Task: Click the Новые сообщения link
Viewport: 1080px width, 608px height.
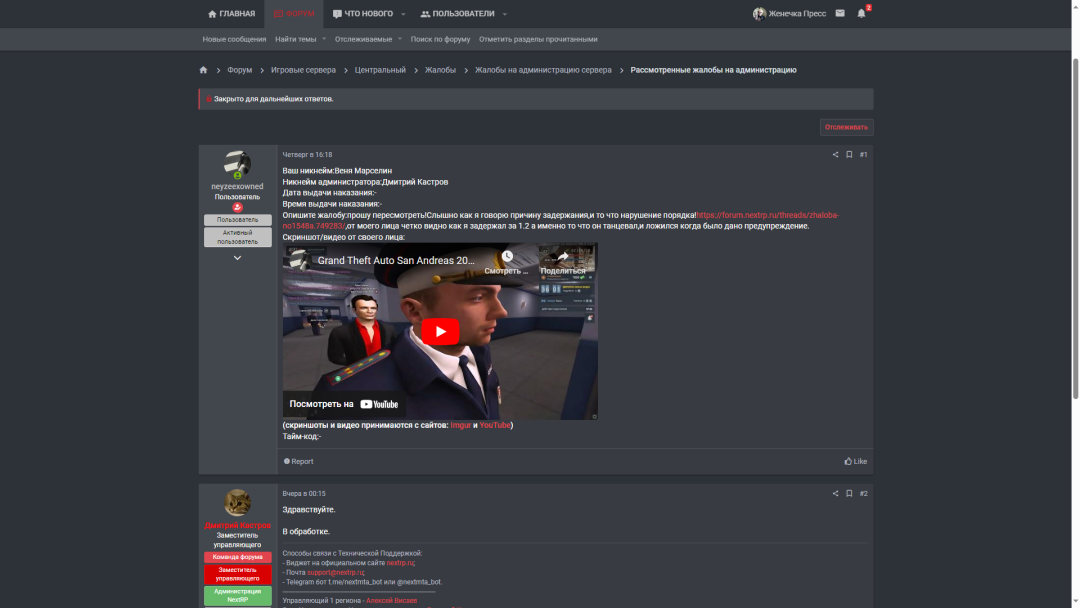Action: coord(234,39)
